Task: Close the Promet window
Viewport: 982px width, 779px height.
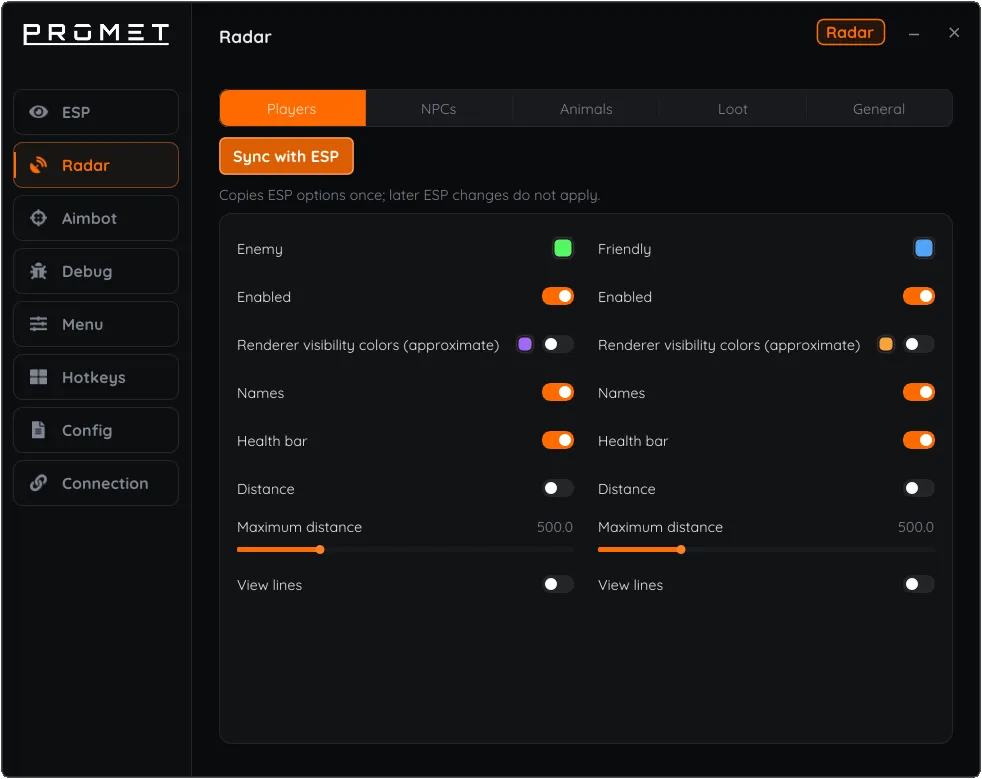Action: point(954,33)
